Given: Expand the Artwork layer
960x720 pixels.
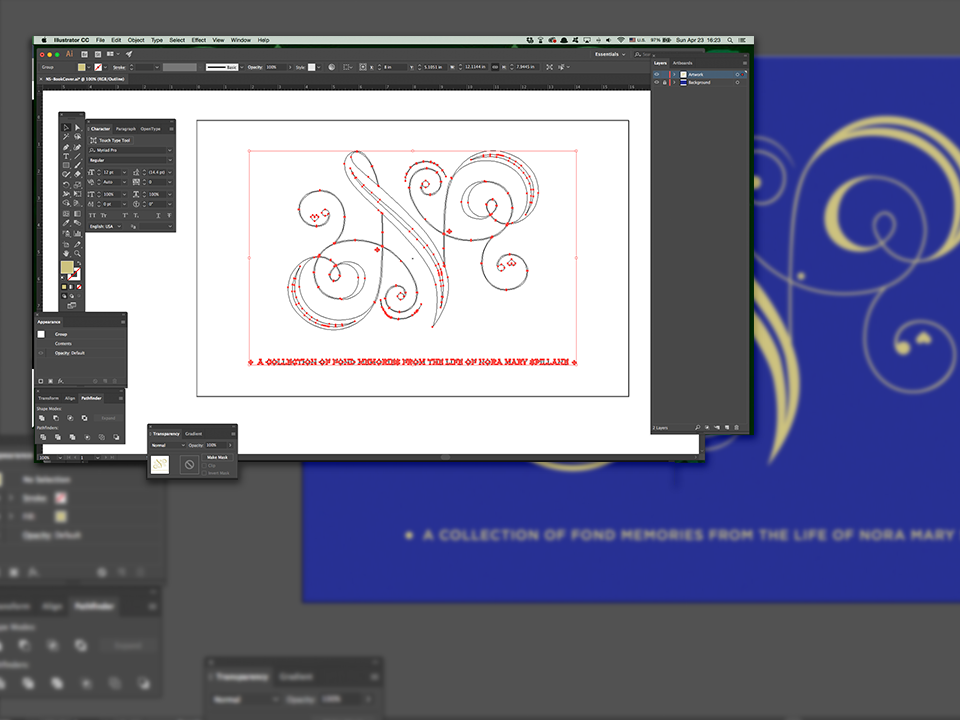Looking at the screenshot, I should pos(674,74).
